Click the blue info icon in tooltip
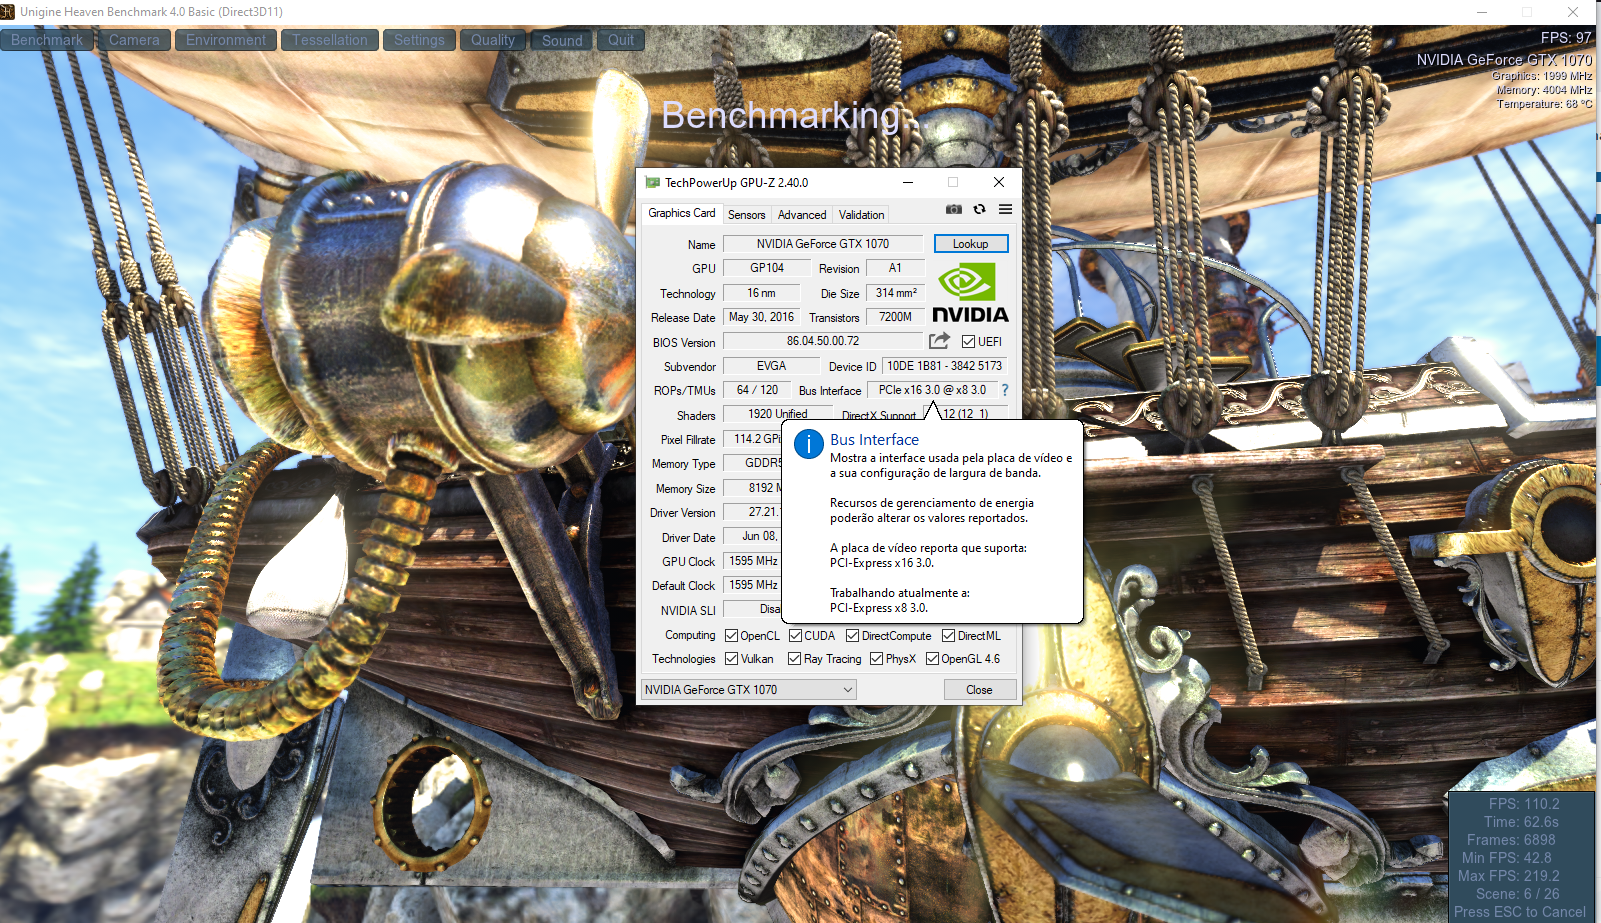The image size is (1601, 923). pyautogui.click(x=808, y=445)
